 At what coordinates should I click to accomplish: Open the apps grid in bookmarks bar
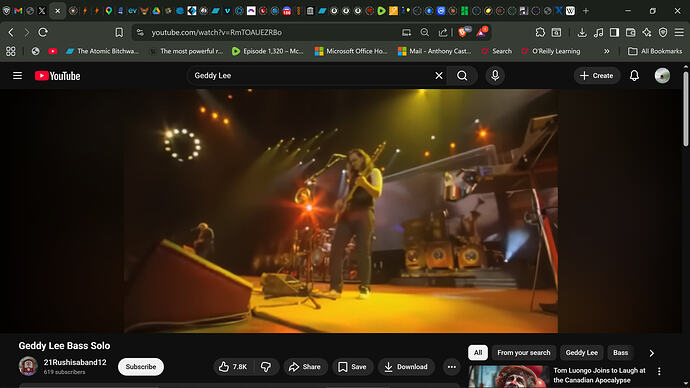point(11,51)
